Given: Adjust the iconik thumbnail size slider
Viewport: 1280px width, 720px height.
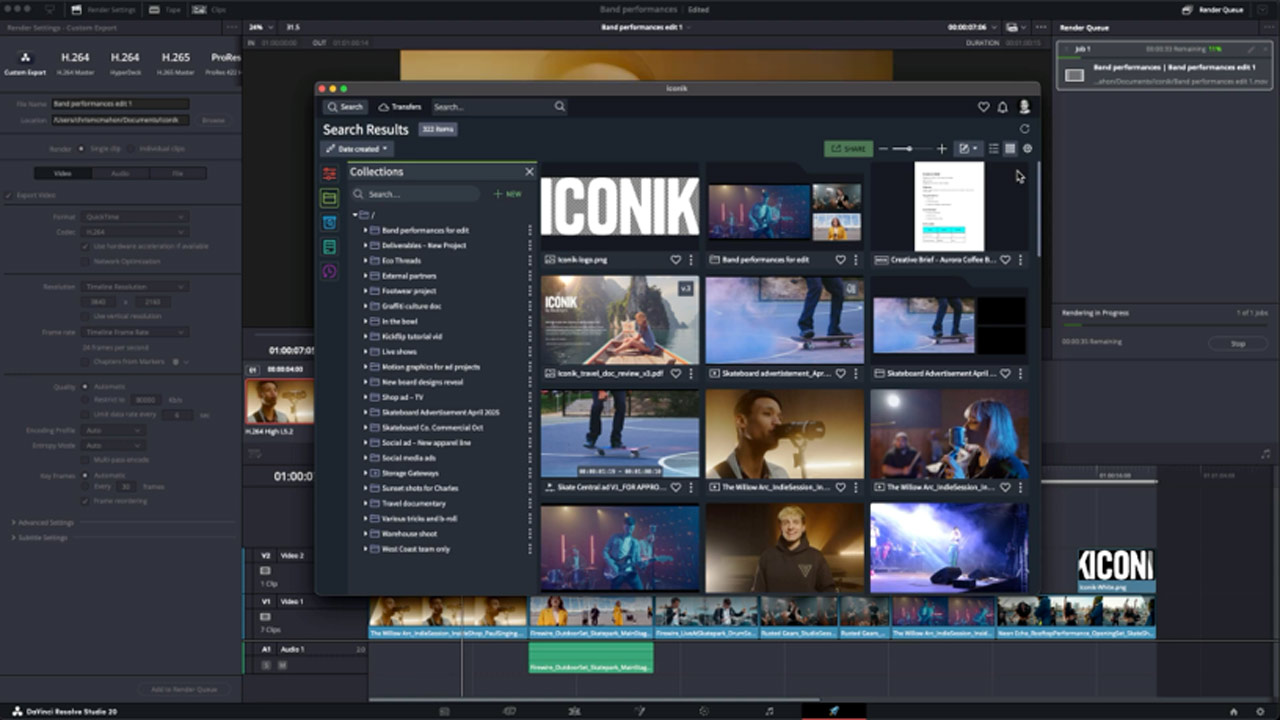Looking at the screenshot, I should tap(909, 149).
